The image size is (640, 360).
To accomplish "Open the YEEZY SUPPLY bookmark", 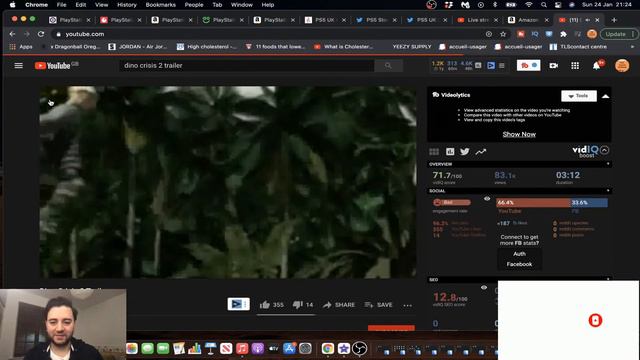I will pos(411,47).
